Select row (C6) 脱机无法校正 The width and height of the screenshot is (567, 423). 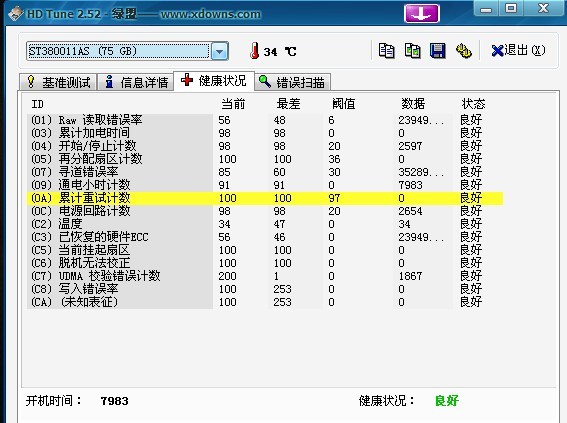[x=265, y=263]
